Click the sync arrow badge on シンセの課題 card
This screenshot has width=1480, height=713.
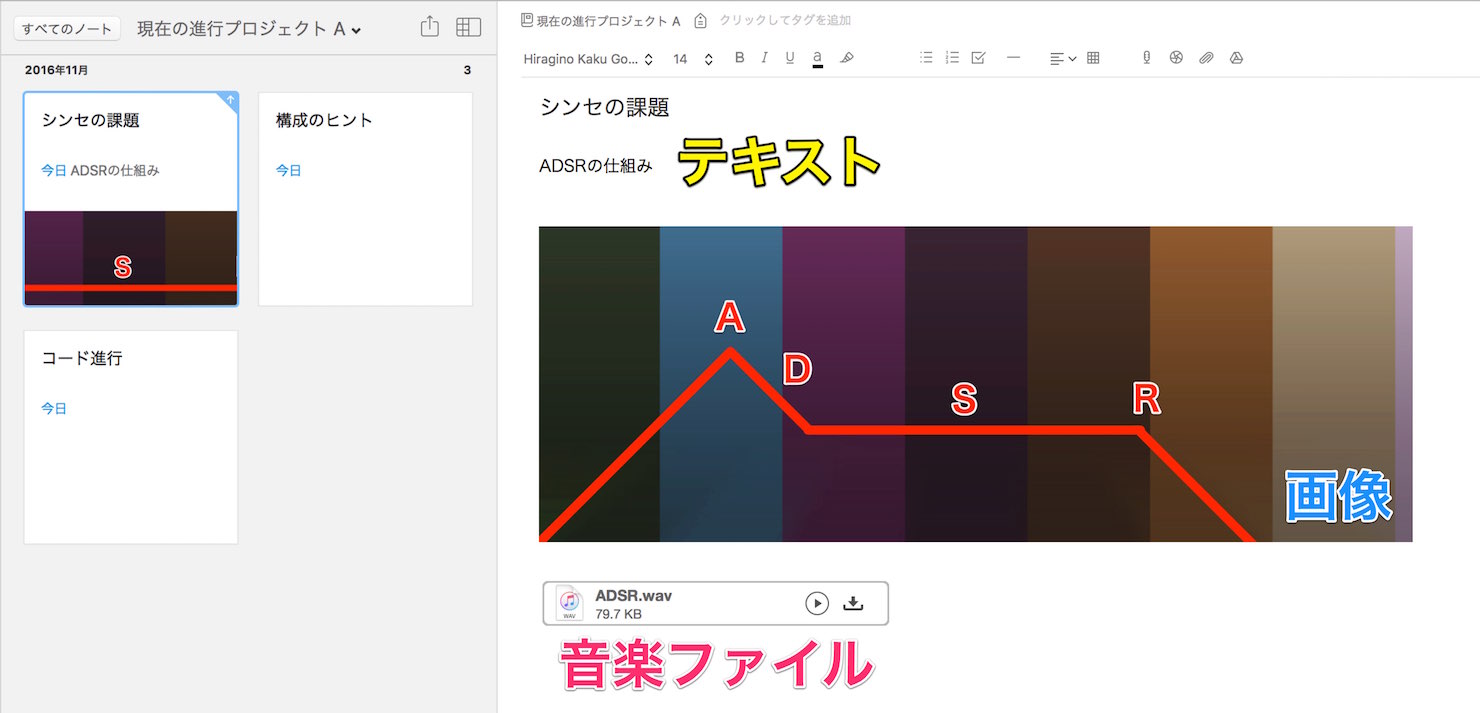click(x=230, y=100)
